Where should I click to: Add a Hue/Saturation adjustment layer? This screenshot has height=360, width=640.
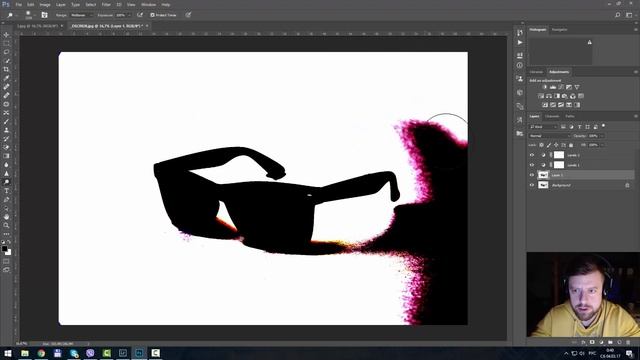(541, 96)
